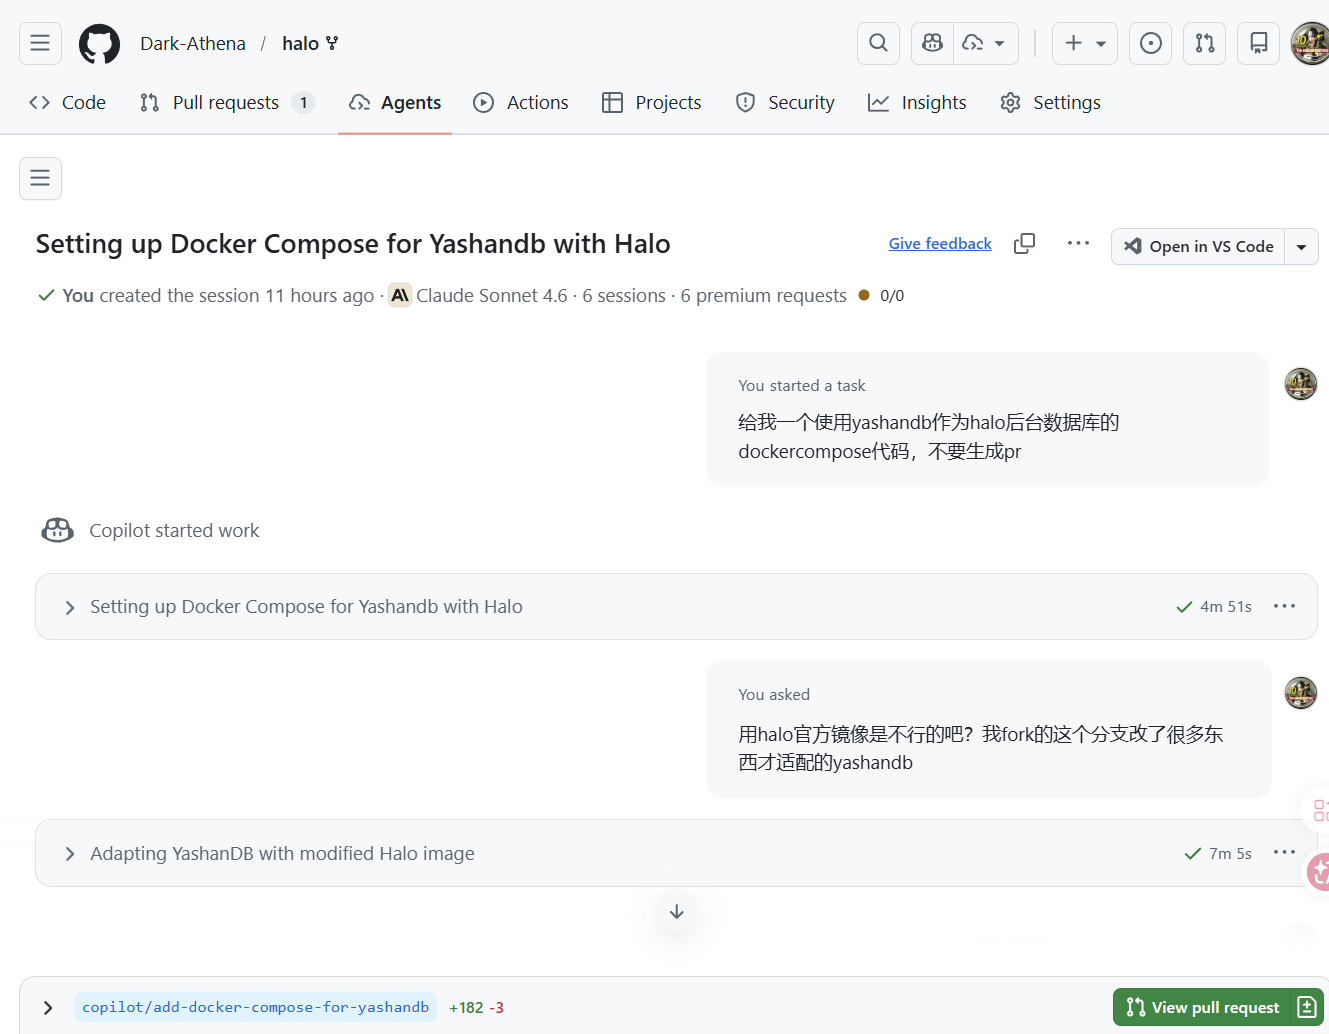
Task: Expand 'Setting up Docker Compose' session log
Action: [70, 607]
